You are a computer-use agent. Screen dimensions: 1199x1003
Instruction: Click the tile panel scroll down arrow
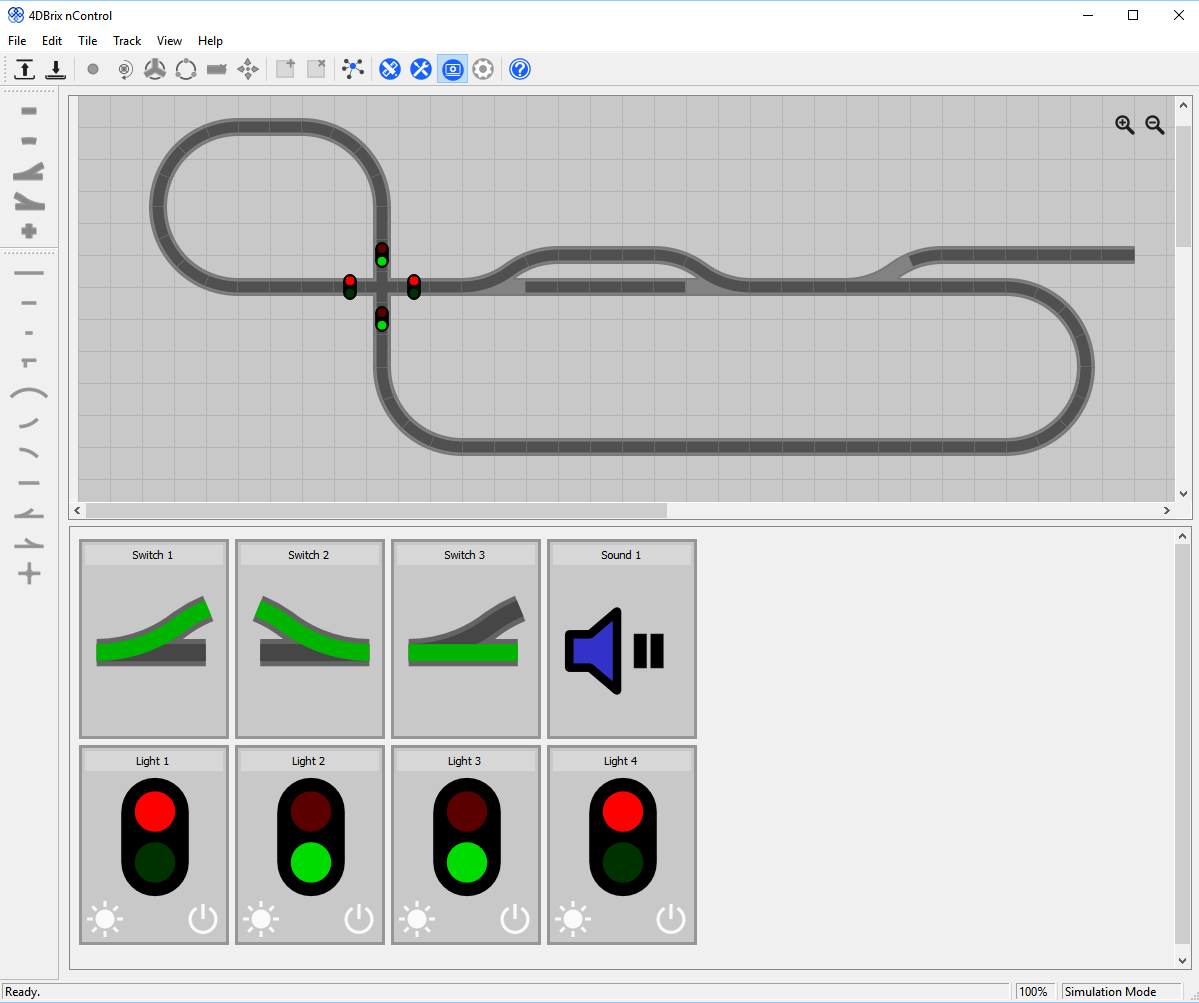tap(1182, 961)
